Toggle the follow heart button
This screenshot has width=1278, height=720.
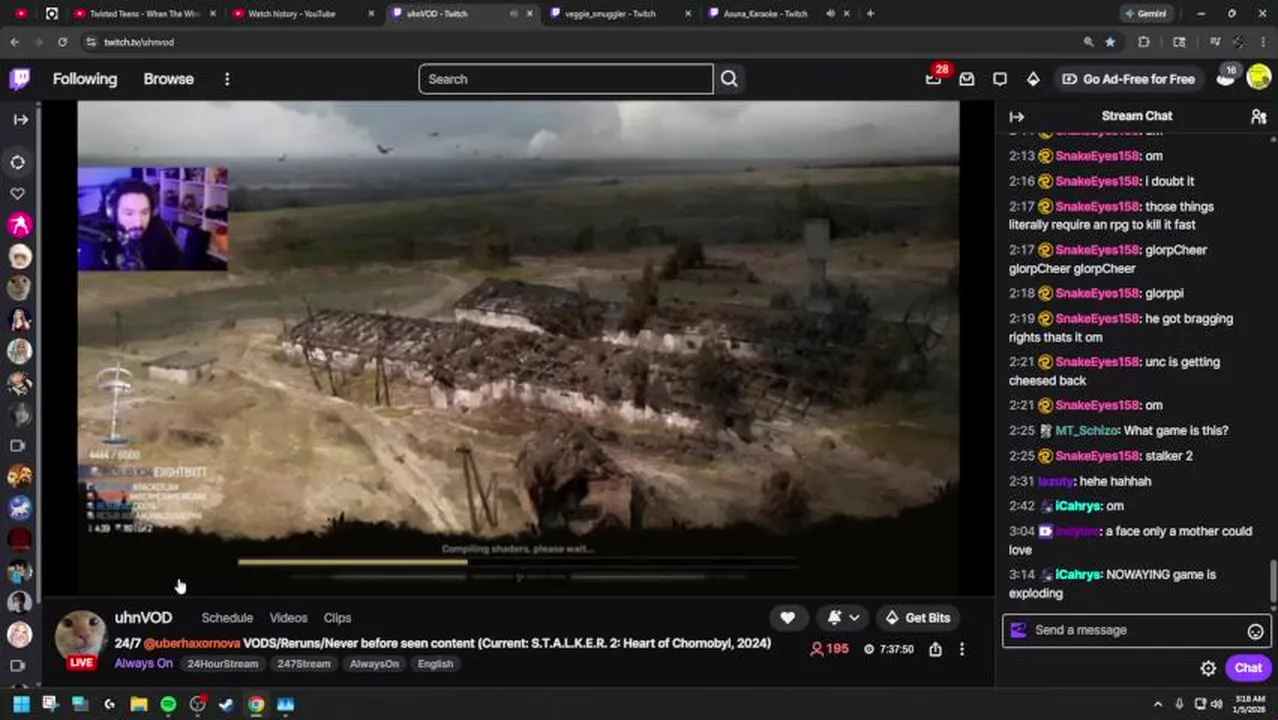tap(788, 618)
